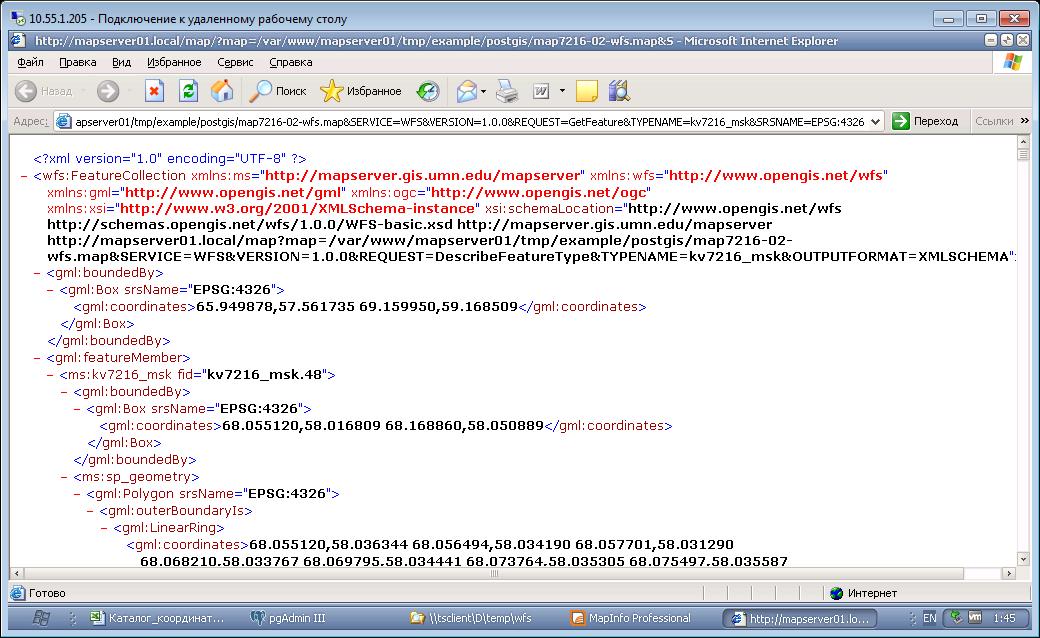Open the Правка menu

[78, 62]
